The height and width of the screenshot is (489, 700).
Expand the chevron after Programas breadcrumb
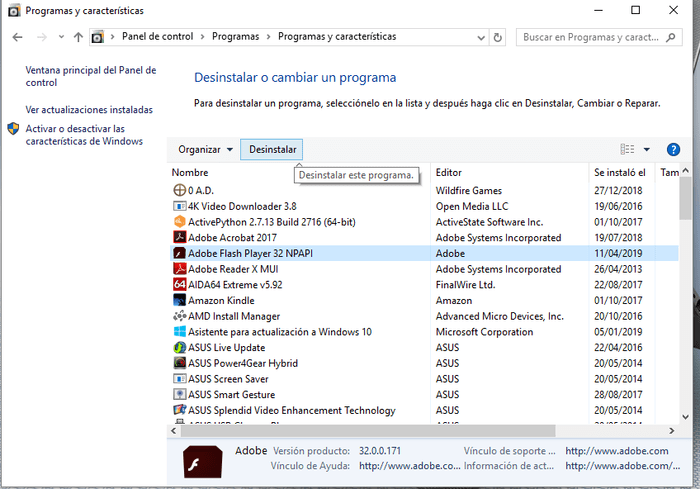coord(268,37)
